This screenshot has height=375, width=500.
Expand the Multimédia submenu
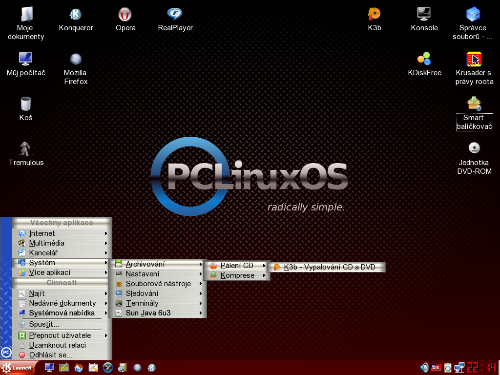[62, 243]
